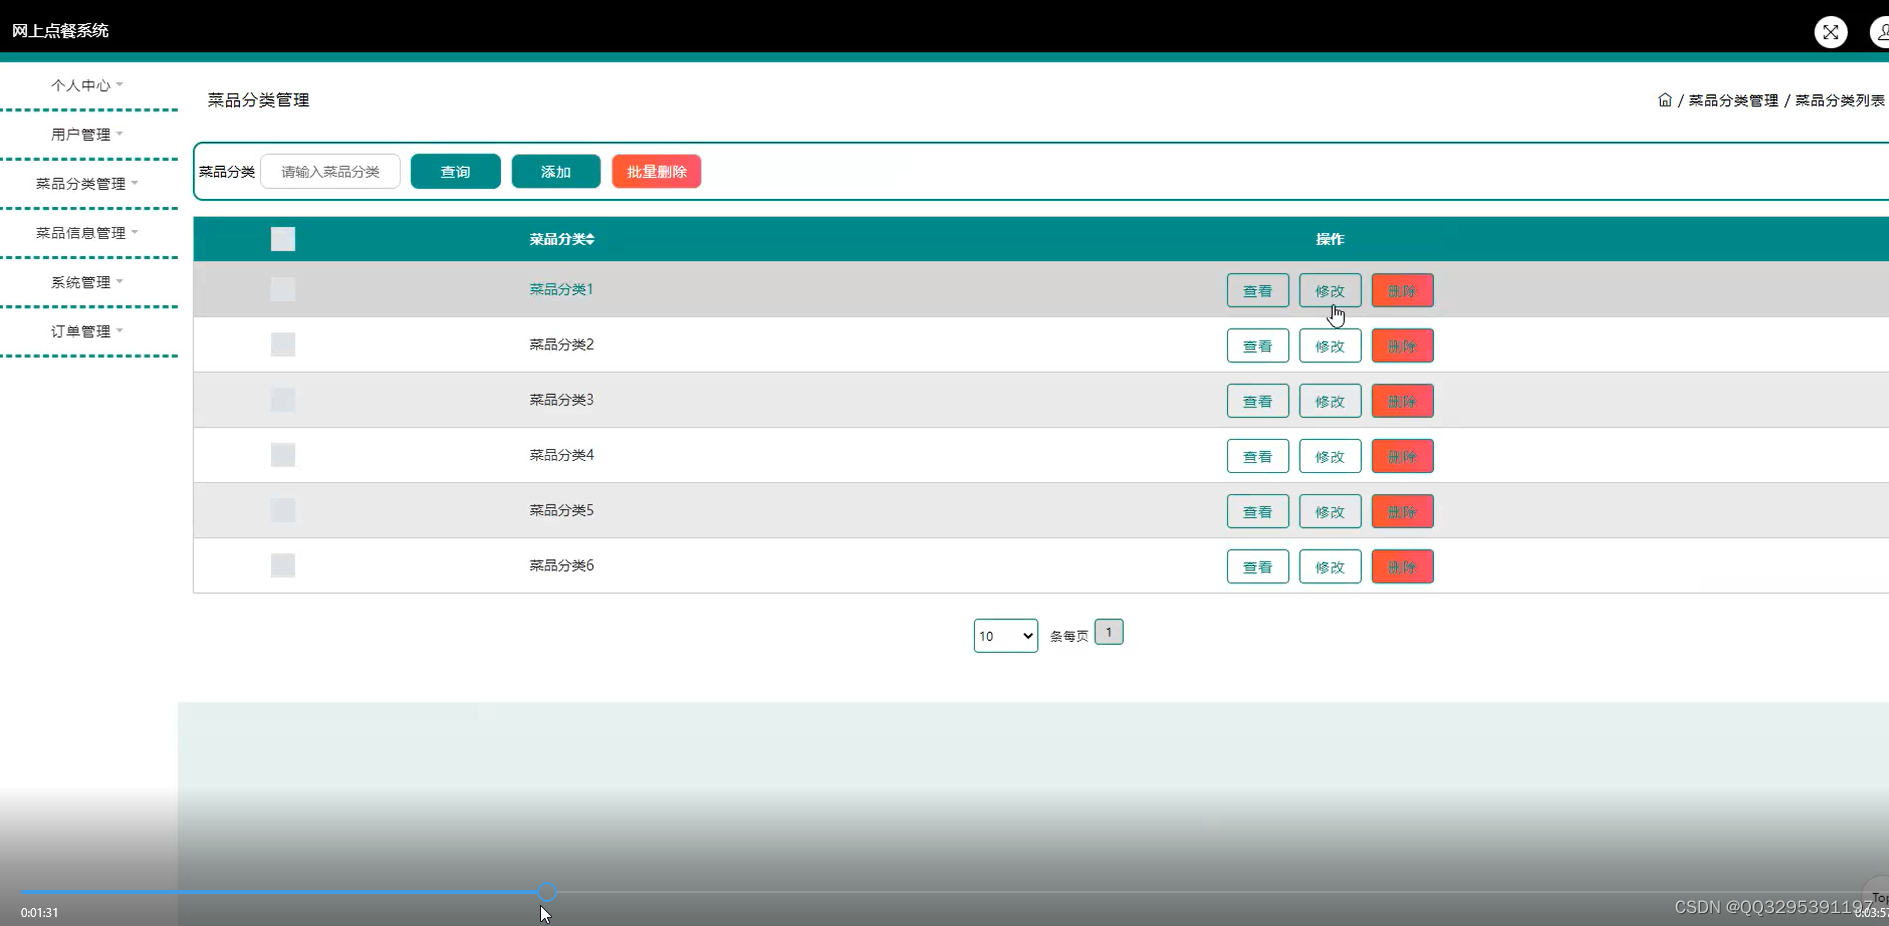This screenshot has height=926, width=1889.
Task: Expand the 用户管理 sidebar menu
Action: pos(87,134)
